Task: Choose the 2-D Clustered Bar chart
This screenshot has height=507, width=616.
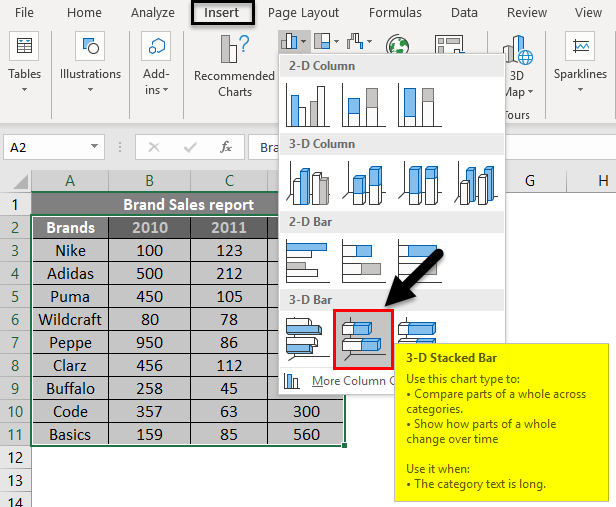Action: coord(307,259)
